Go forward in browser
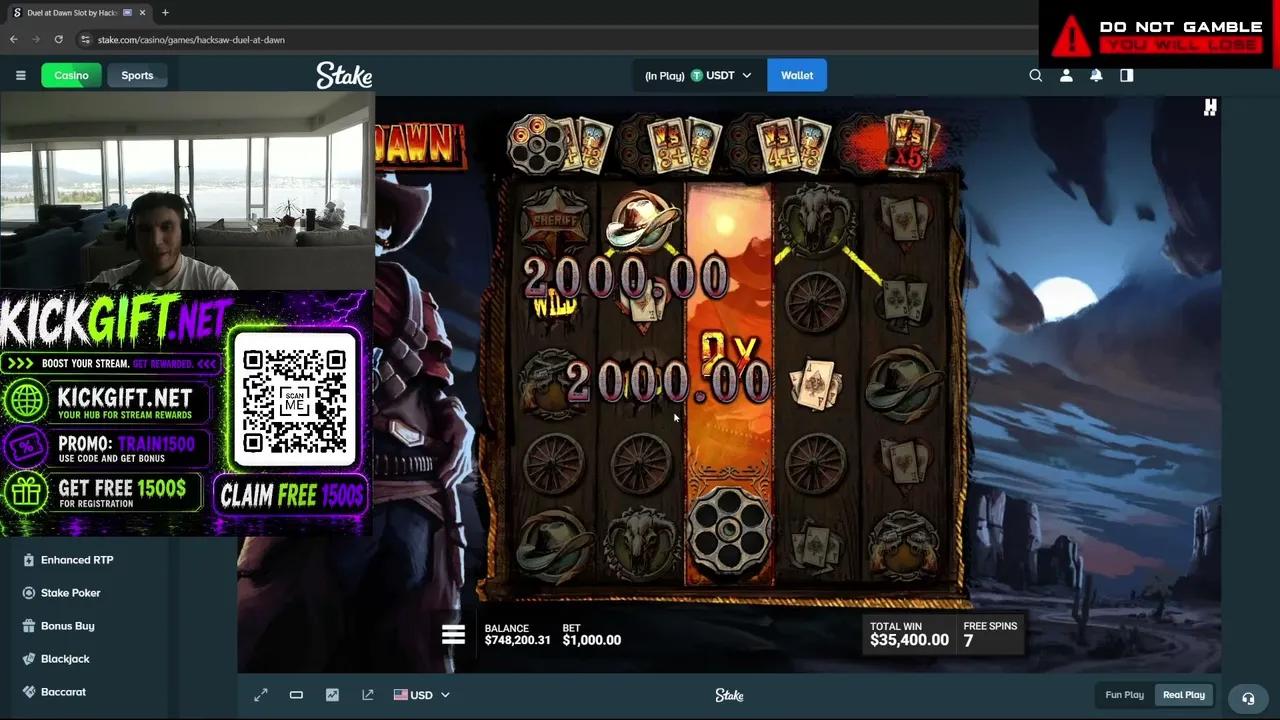Viewport: 1280px width, 720px height. coord(36,39)
